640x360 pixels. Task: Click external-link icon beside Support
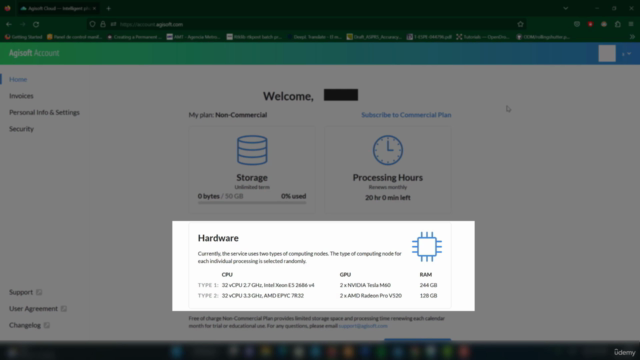[39, 292]
